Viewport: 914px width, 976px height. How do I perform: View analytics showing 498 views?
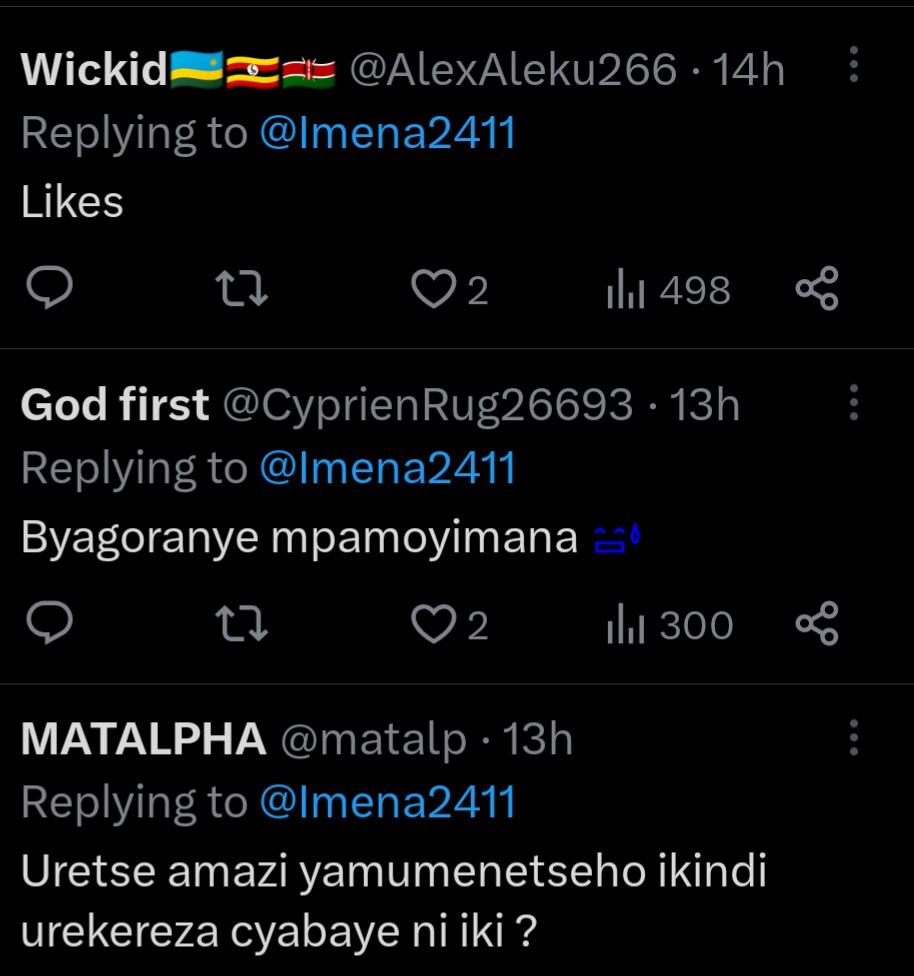(668, 290)
